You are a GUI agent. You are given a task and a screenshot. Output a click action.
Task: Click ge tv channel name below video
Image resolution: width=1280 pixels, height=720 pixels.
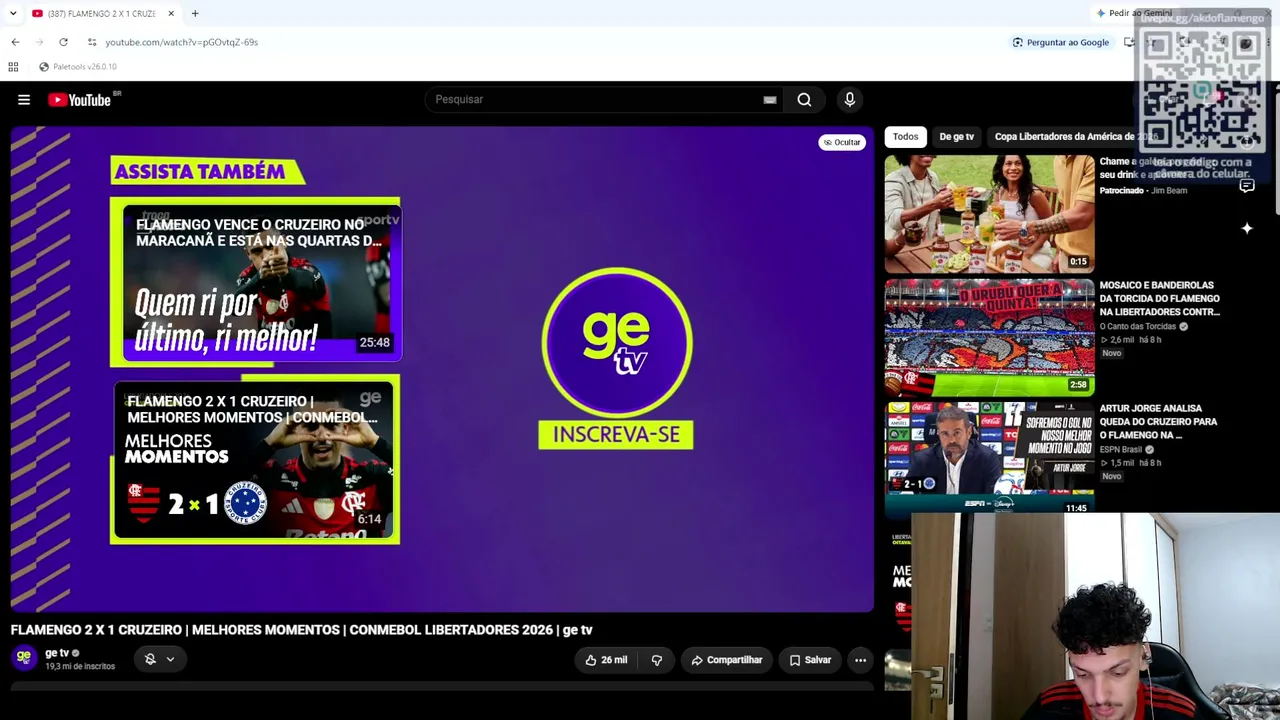click(57, 653)
